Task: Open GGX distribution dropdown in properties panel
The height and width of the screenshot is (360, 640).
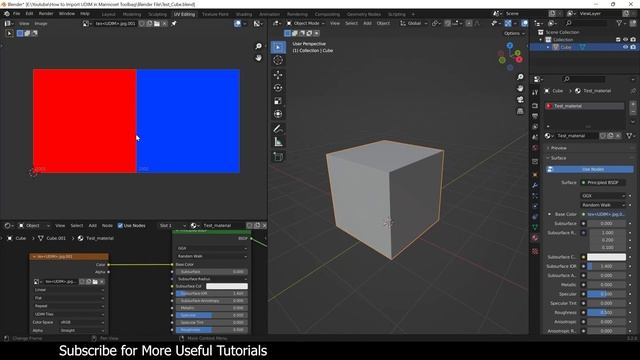Action: point(603,196)
